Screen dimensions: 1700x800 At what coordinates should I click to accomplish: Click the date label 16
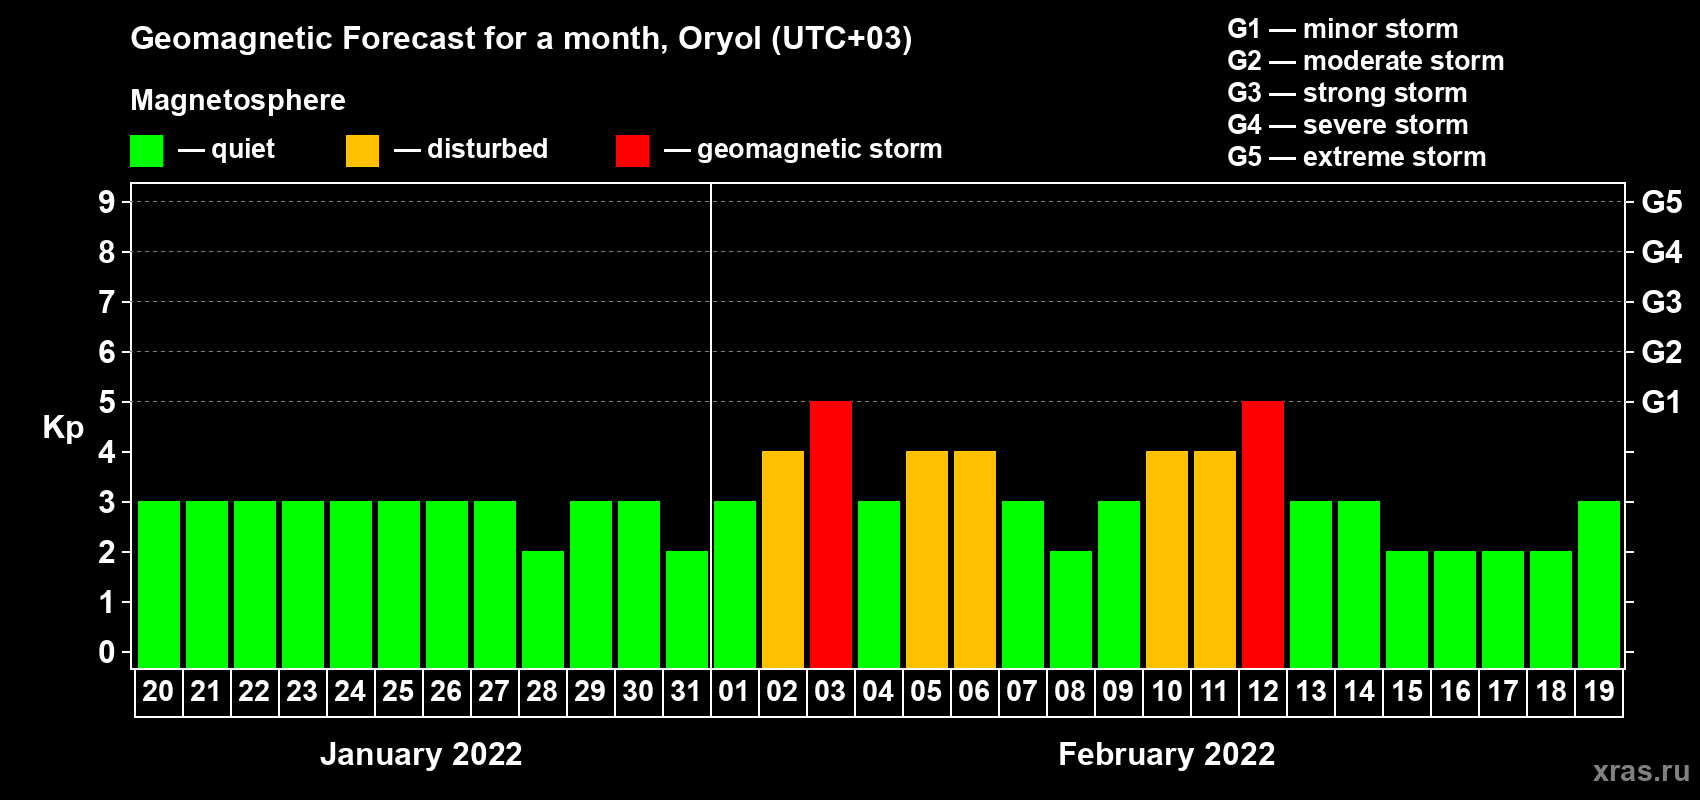1455,691
